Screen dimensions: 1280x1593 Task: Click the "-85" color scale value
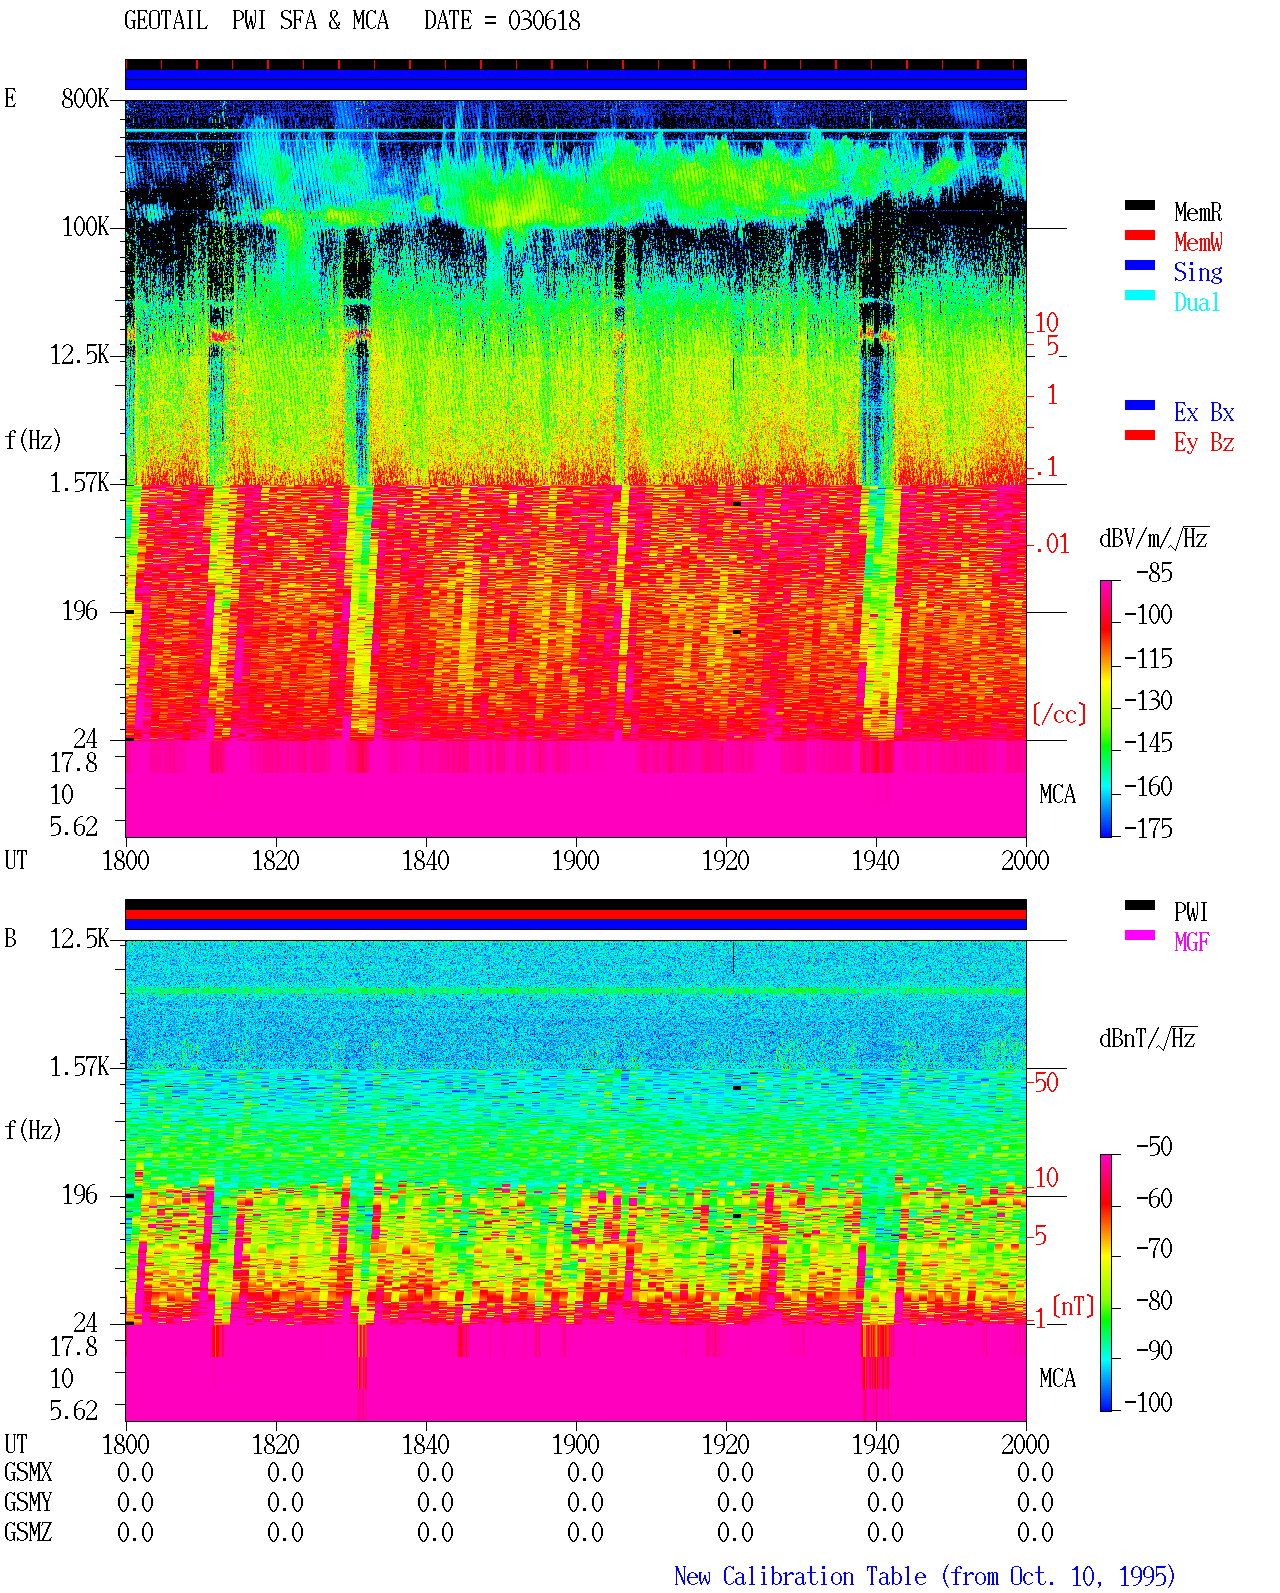point(1154,573)
